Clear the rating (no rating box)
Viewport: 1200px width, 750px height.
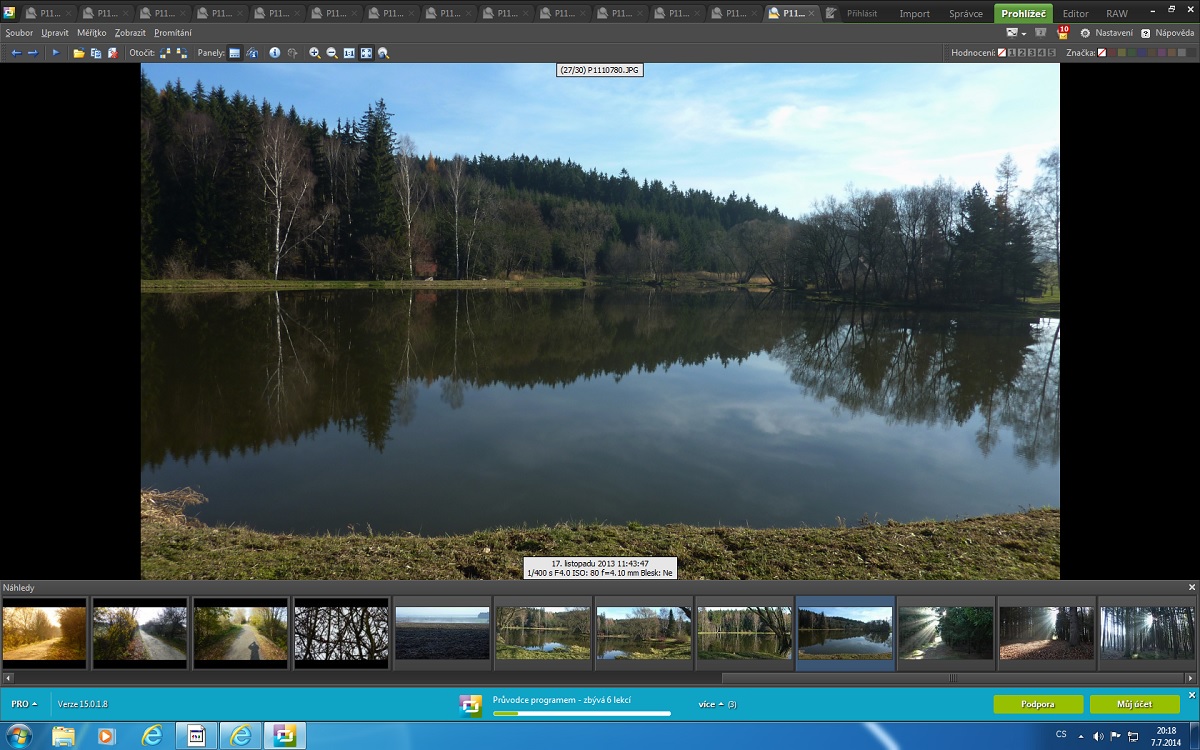(1002, 53)
